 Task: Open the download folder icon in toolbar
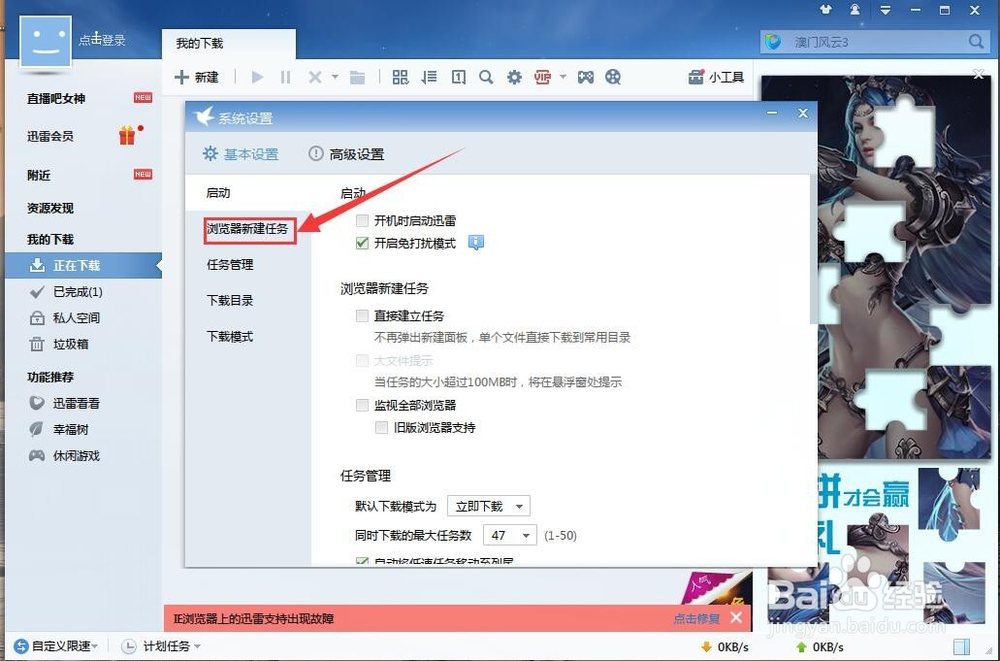357,77
